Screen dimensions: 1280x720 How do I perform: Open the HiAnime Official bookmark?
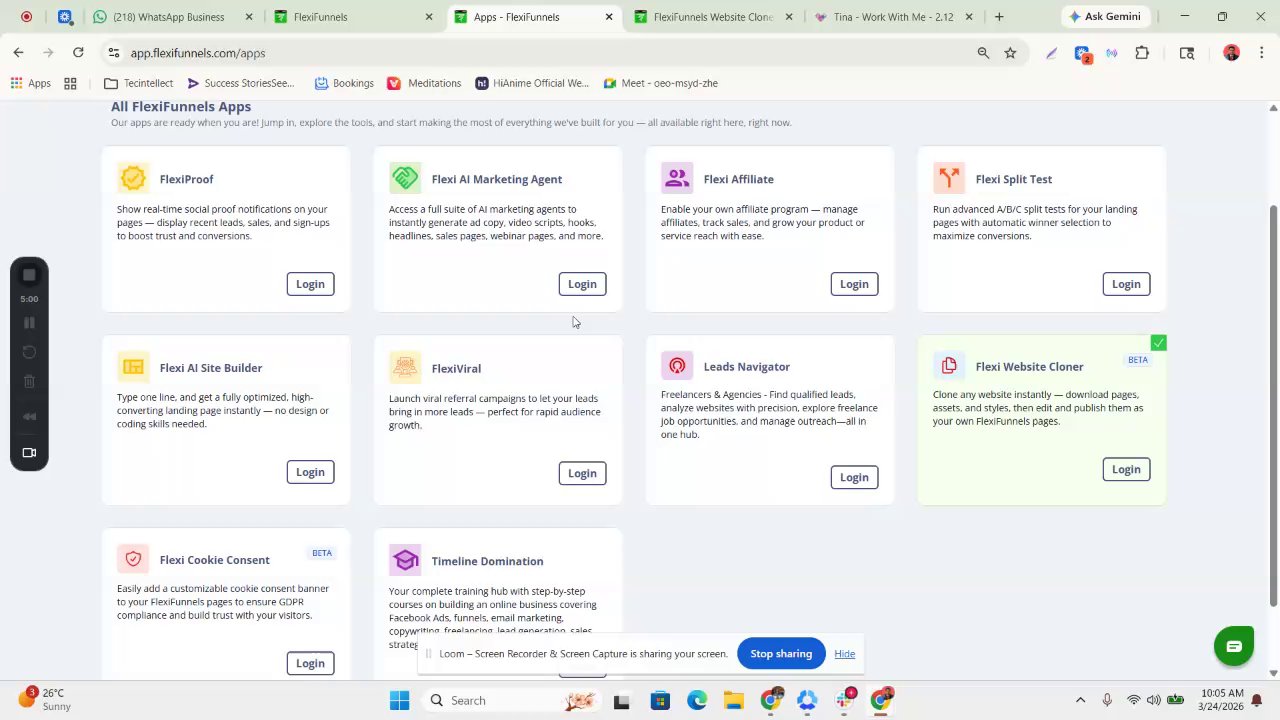[532, 83]
